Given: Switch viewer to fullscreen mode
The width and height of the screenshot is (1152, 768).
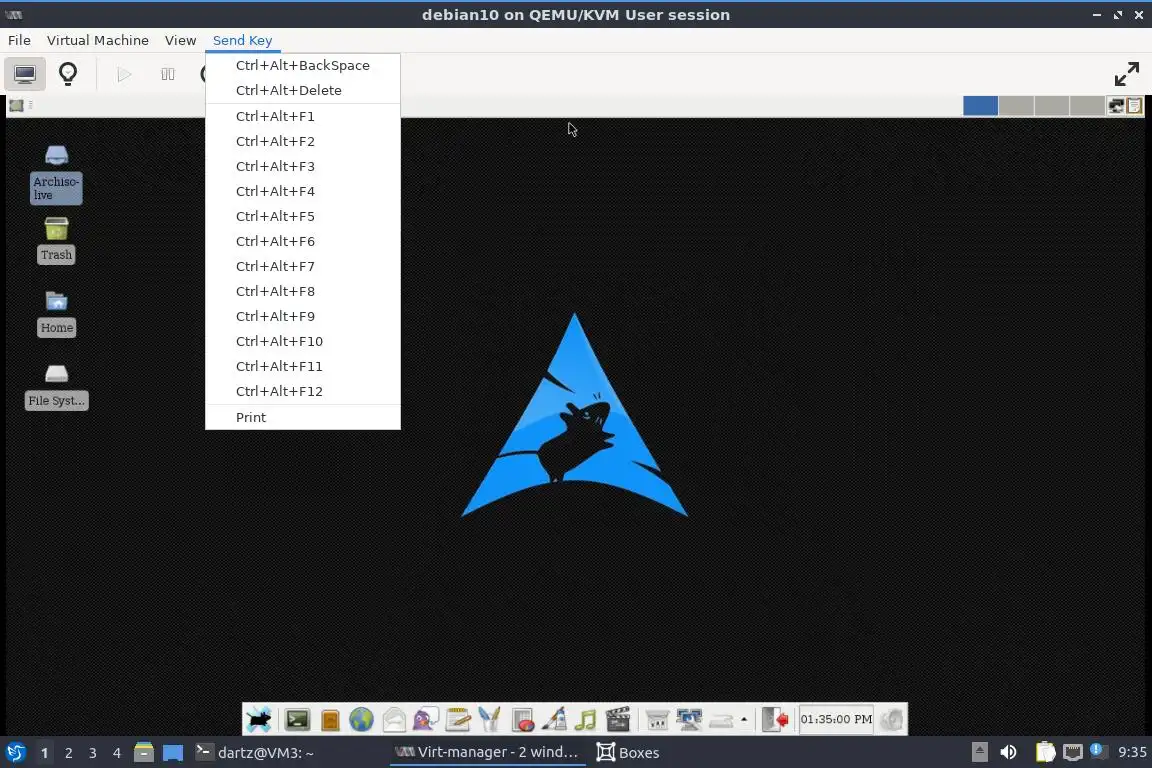Looking at the screenshot, I should click(1126, 73).
